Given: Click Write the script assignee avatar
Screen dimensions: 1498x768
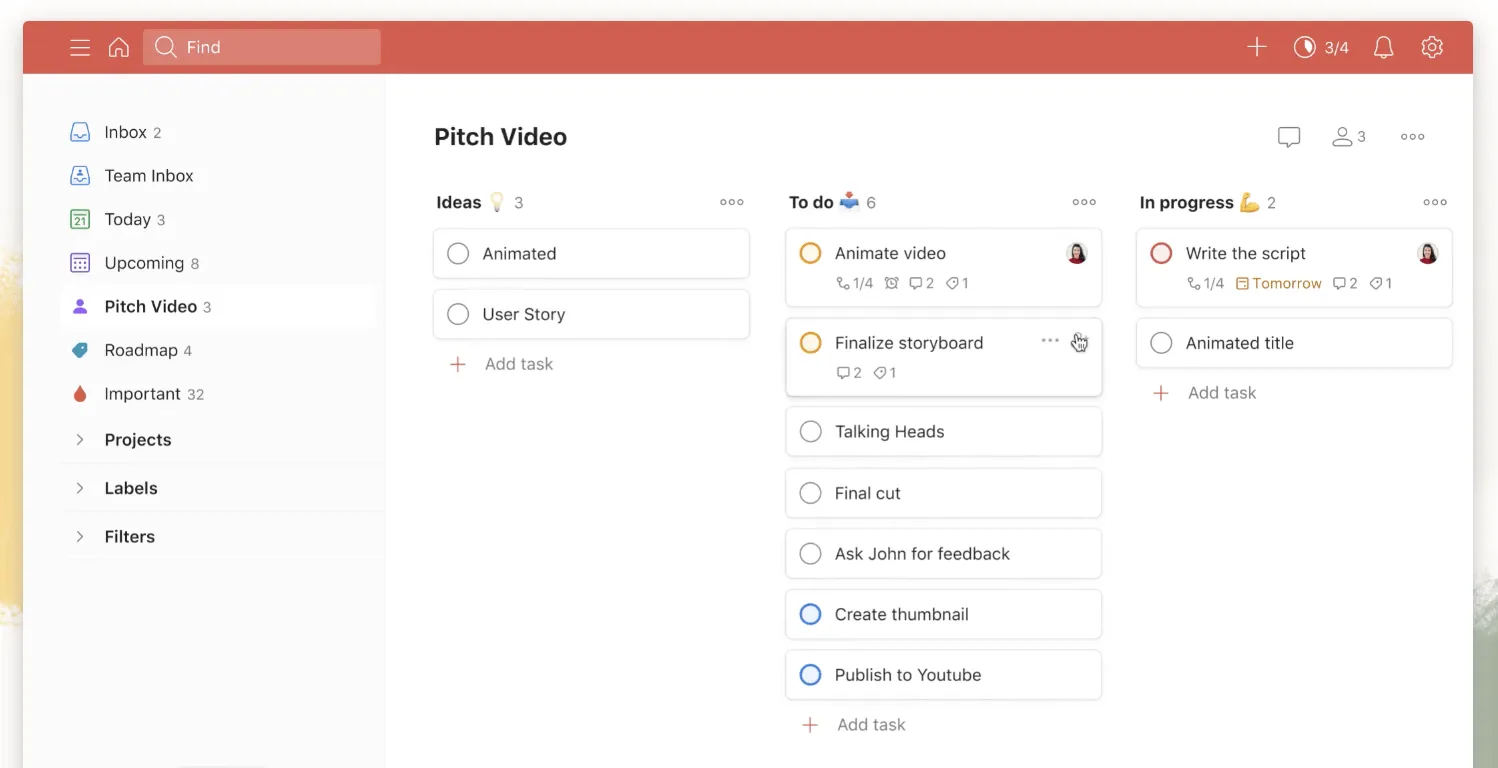Looking at the screenshot, I should [1428, 253].
